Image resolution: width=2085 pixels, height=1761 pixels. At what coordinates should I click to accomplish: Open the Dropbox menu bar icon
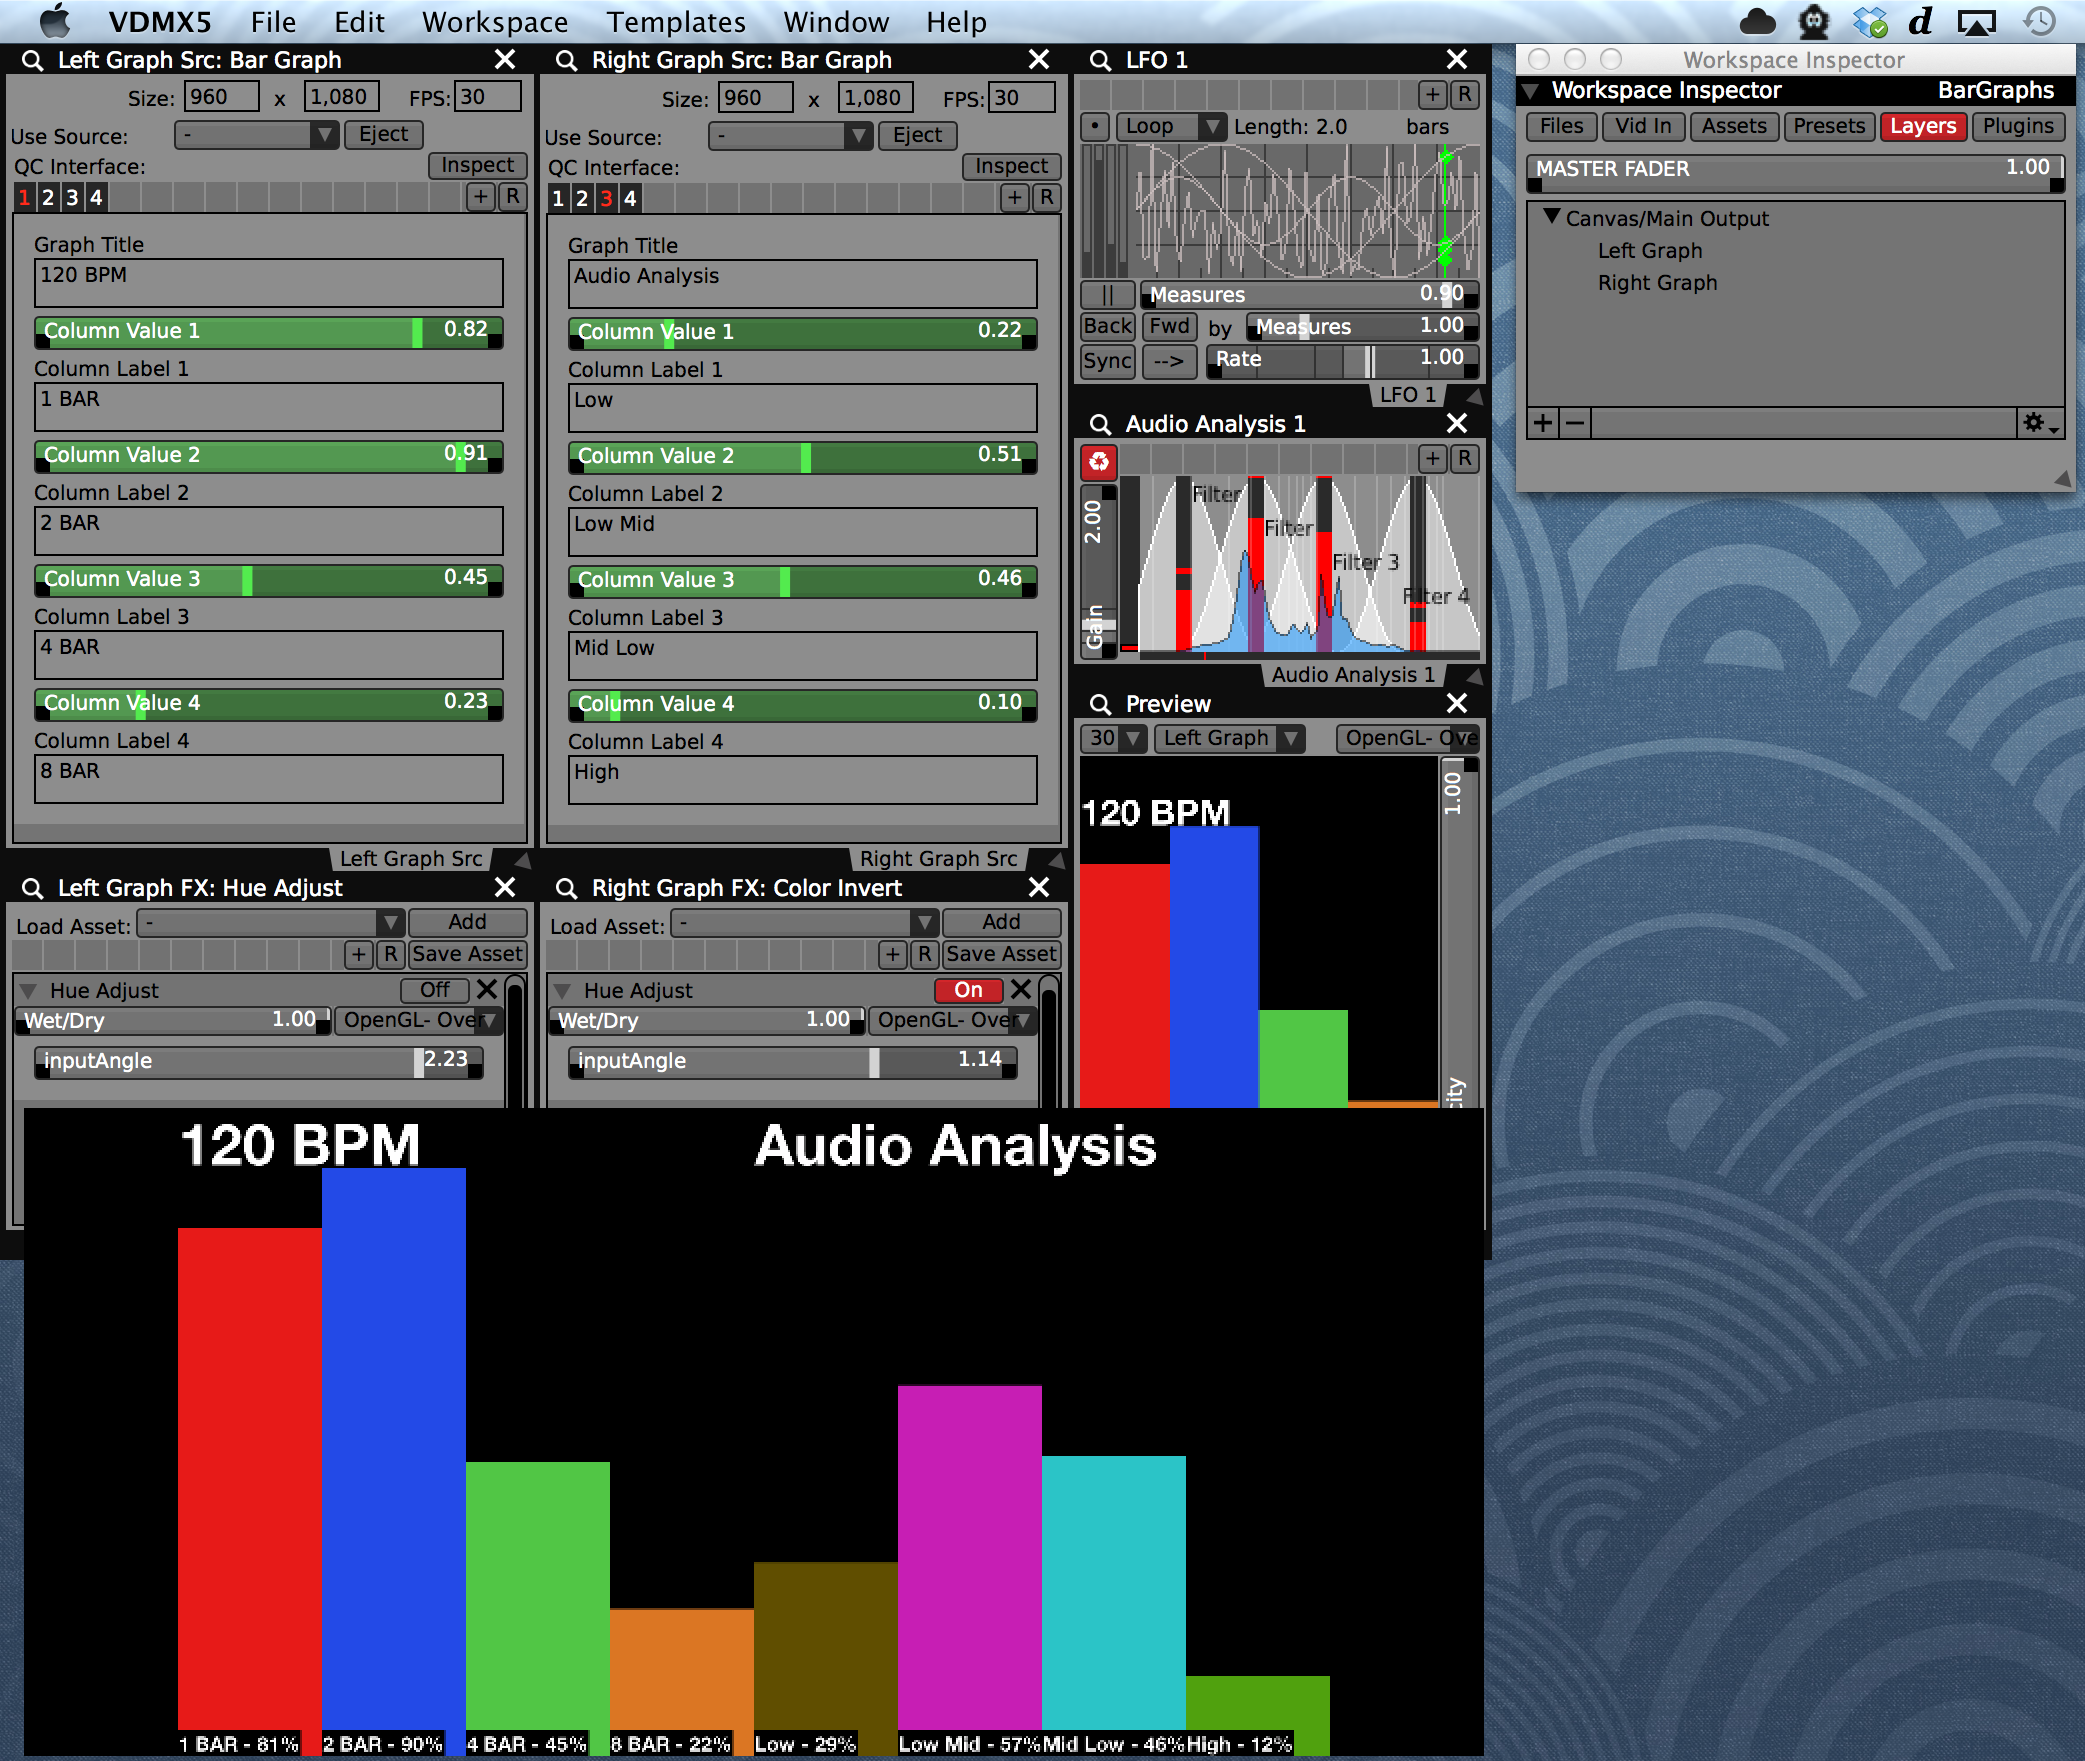(1868, 22)
